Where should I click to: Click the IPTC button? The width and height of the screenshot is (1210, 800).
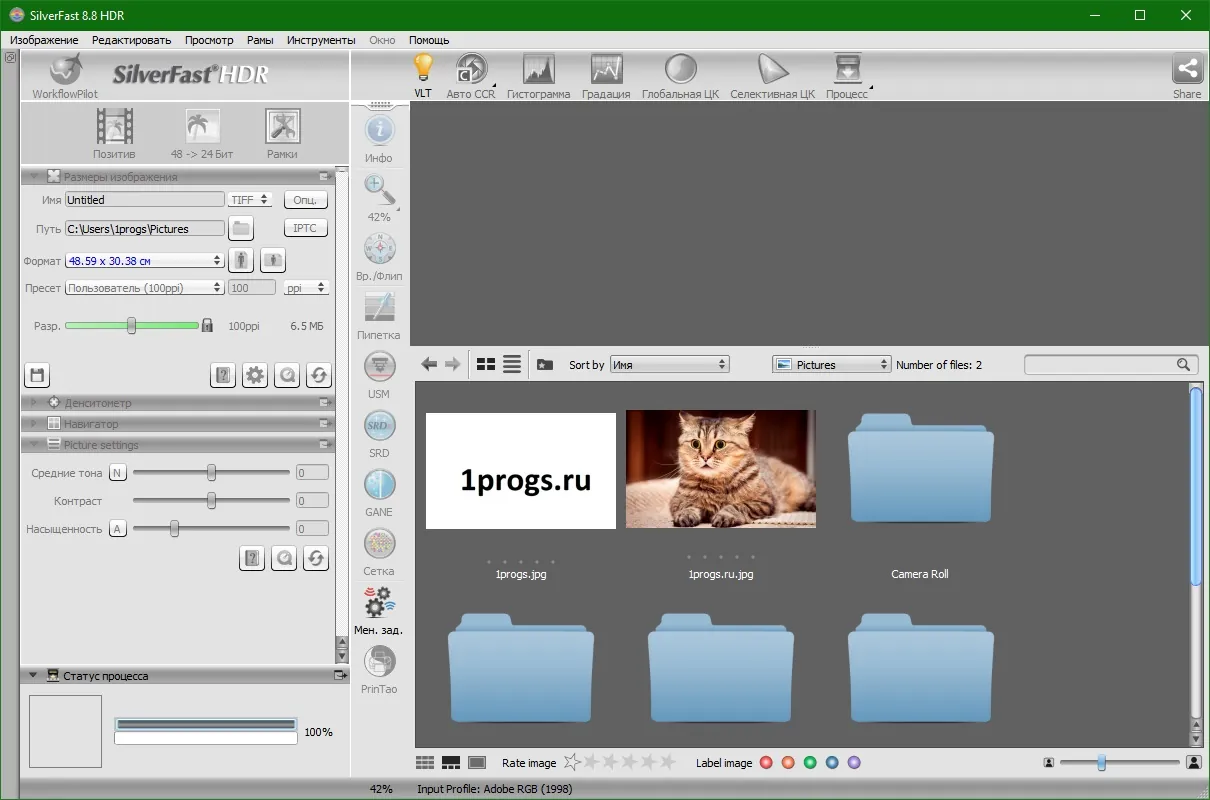tap(305, 228)
